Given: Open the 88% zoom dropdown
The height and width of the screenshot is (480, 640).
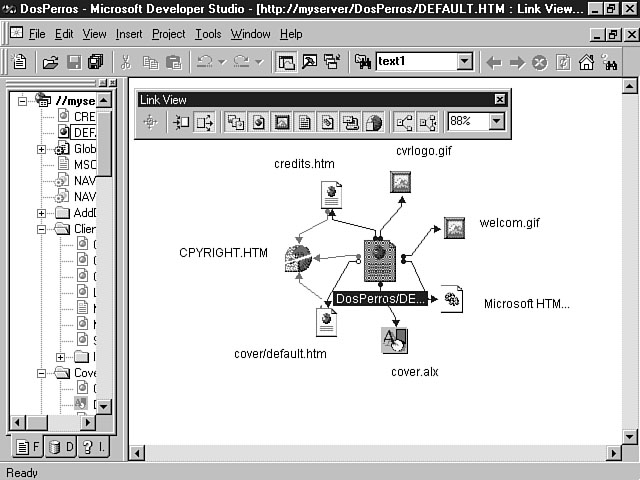Looking at the screenshot, I should tap(495, 123).
